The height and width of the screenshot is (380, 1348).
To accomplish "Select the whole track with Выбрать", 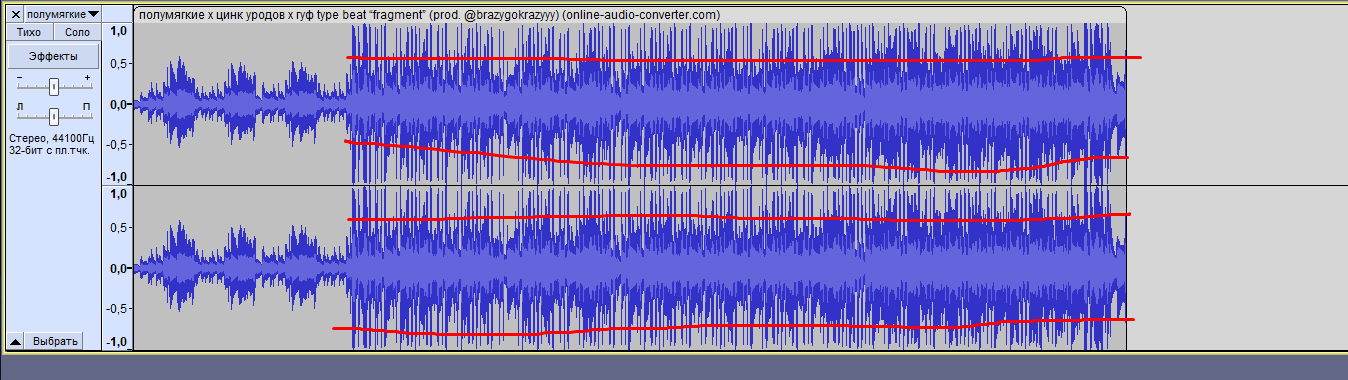I will click(55, 341).
